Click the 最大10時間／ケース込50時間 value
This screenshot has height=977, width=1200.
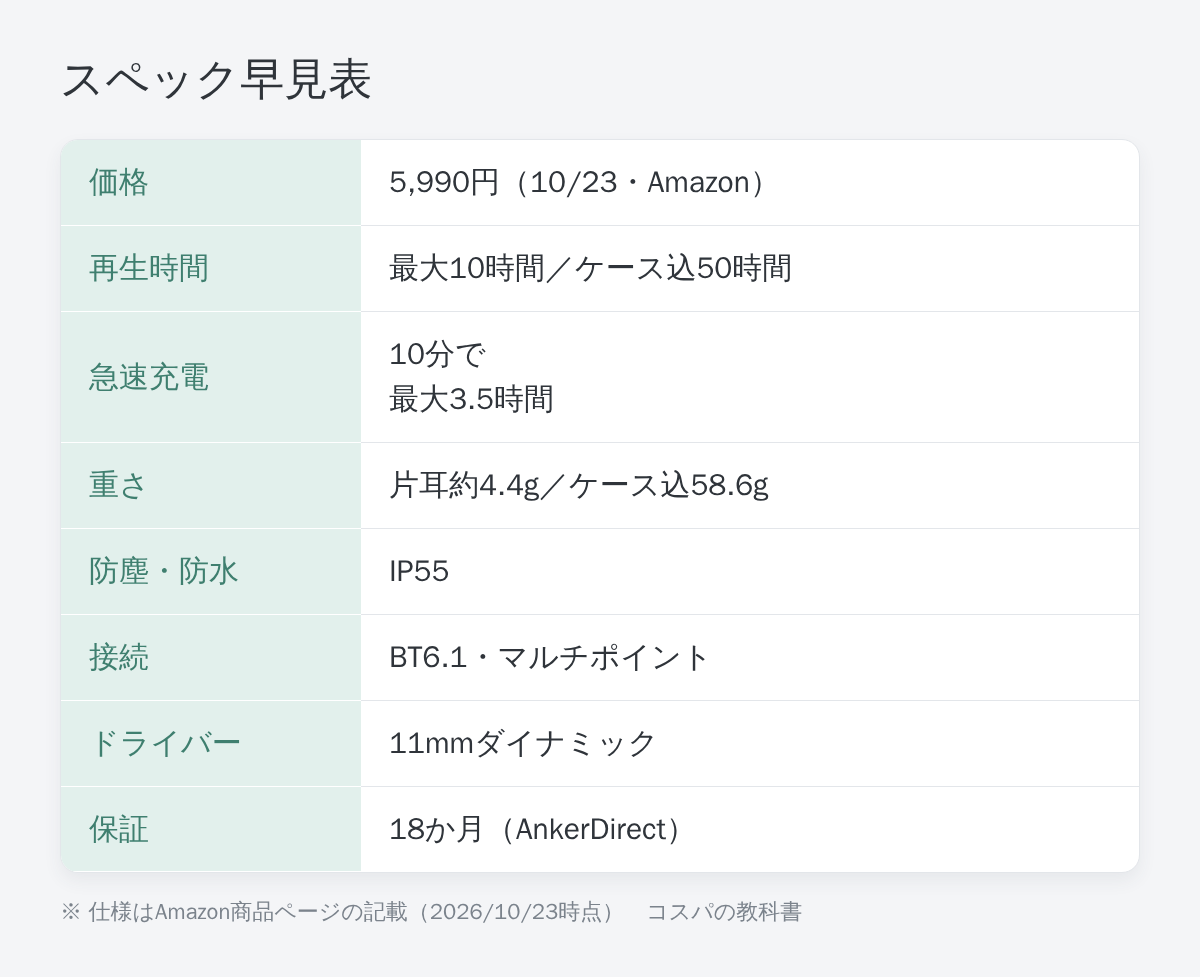590,268
